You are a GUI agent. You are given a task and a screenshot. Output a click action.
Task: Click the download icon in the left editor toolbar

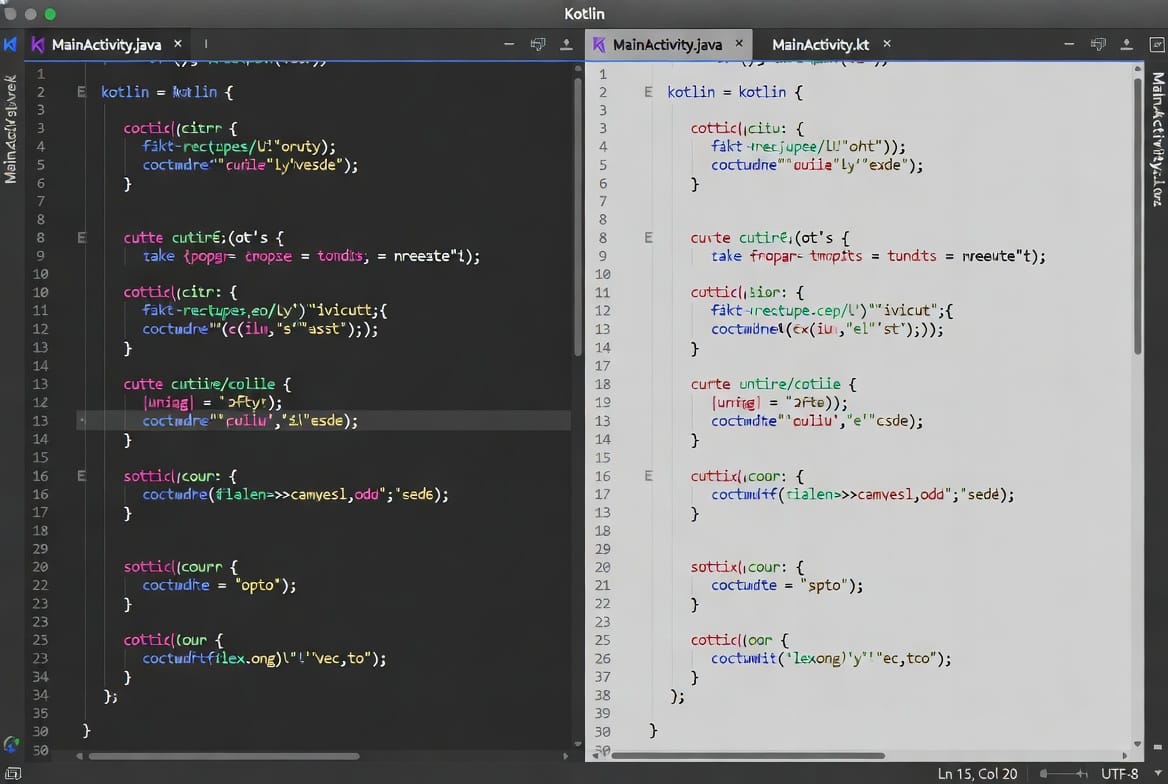coord(564,44)
